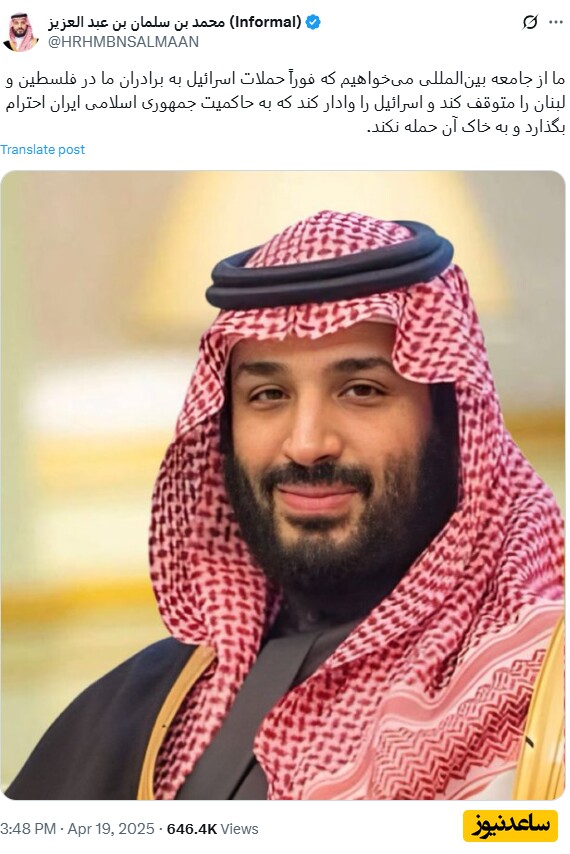The height and width of the screenshot is (854, 570).
Task: Open the 646.4K Views count
Action: 212,829
